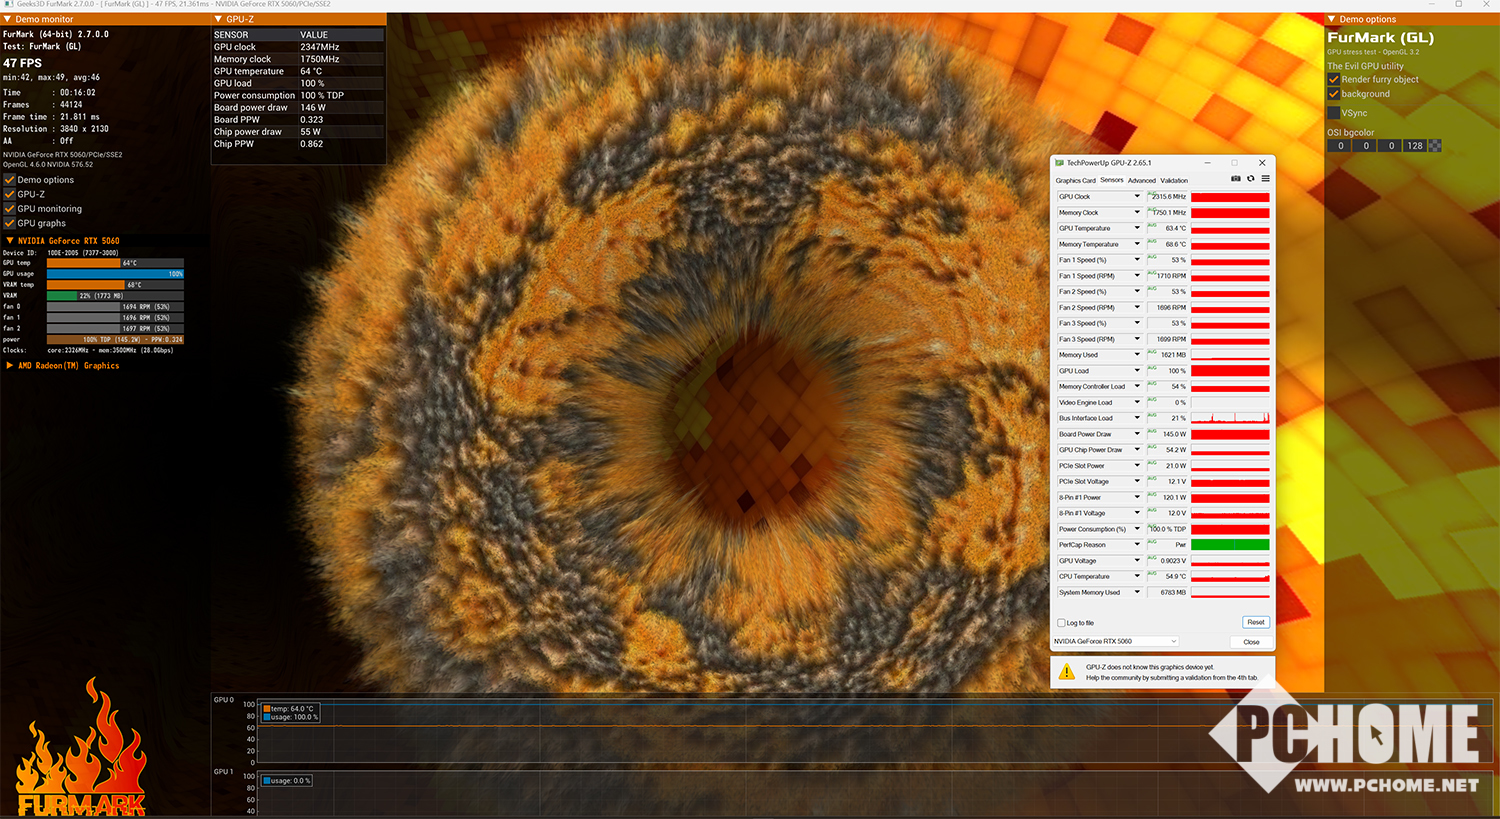Collapse the Demo monitor panel
1500x819 pixels.
click(8, 19)
